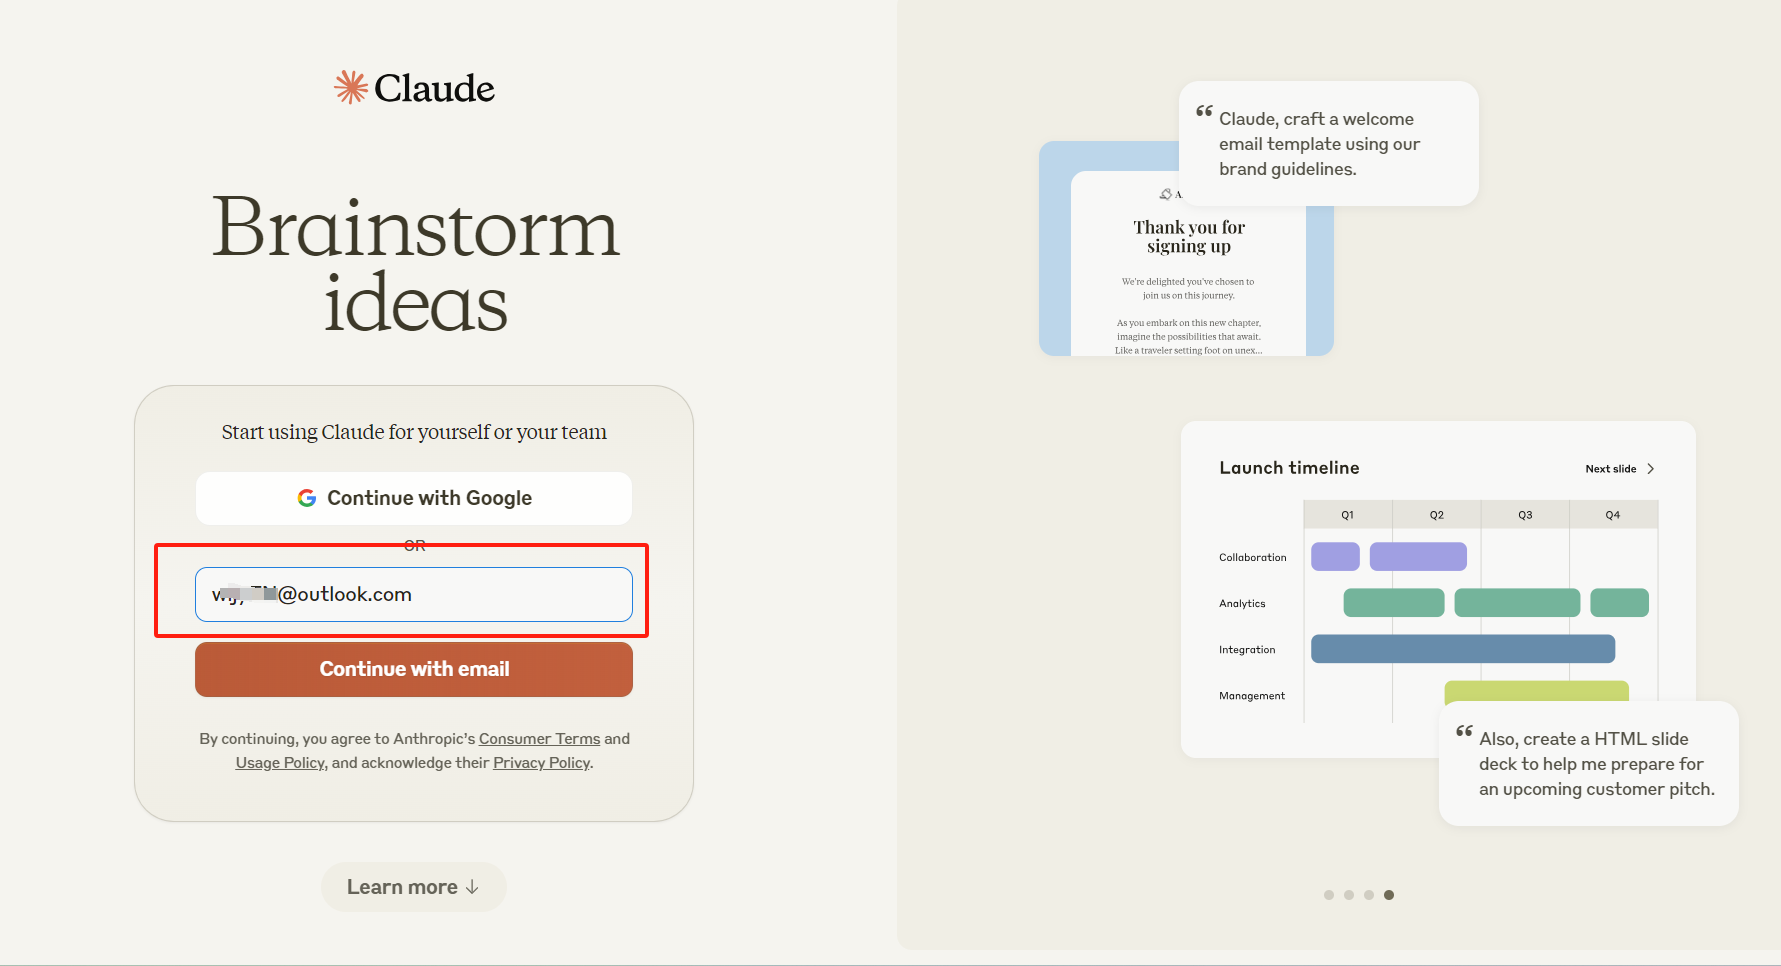This screenshot has width=1781, height=966.
Task: Click Continue with Google button
Action: tap(414, 498)
